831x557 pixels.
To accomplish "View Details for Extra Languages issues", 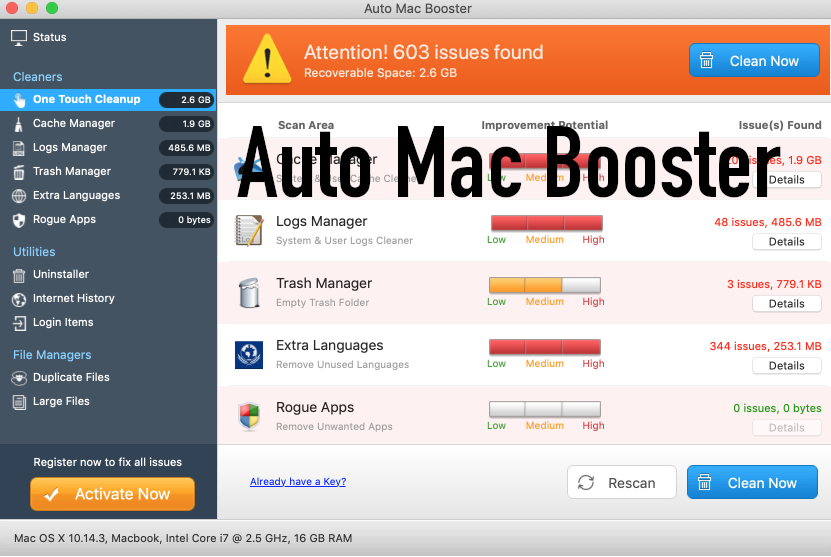I will pyautogui.click(x=786, y=366).
